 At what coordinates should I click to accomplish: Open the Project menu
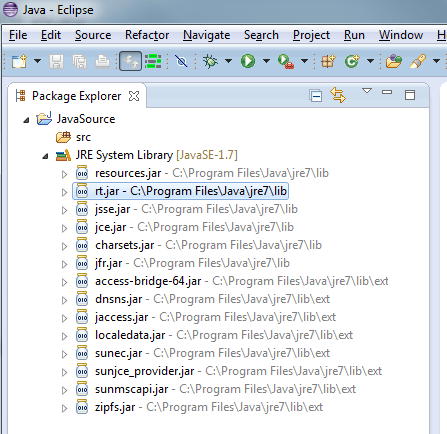[x=311, y=36]
